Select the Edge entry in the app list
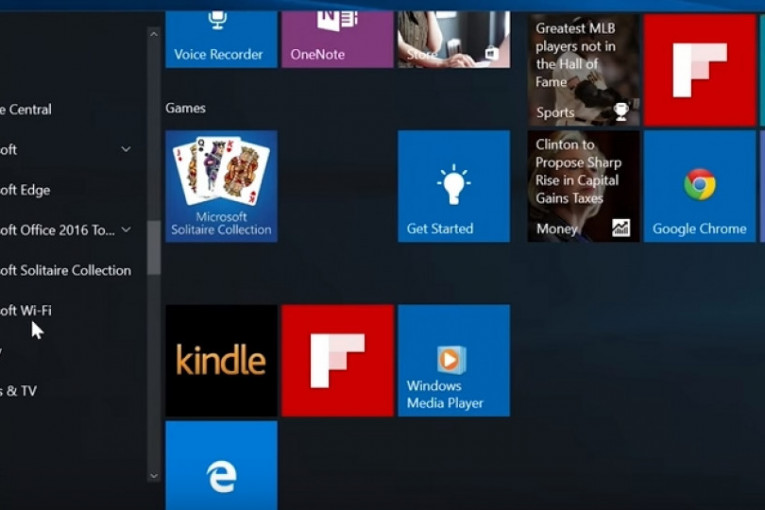 tap(26, 190)
